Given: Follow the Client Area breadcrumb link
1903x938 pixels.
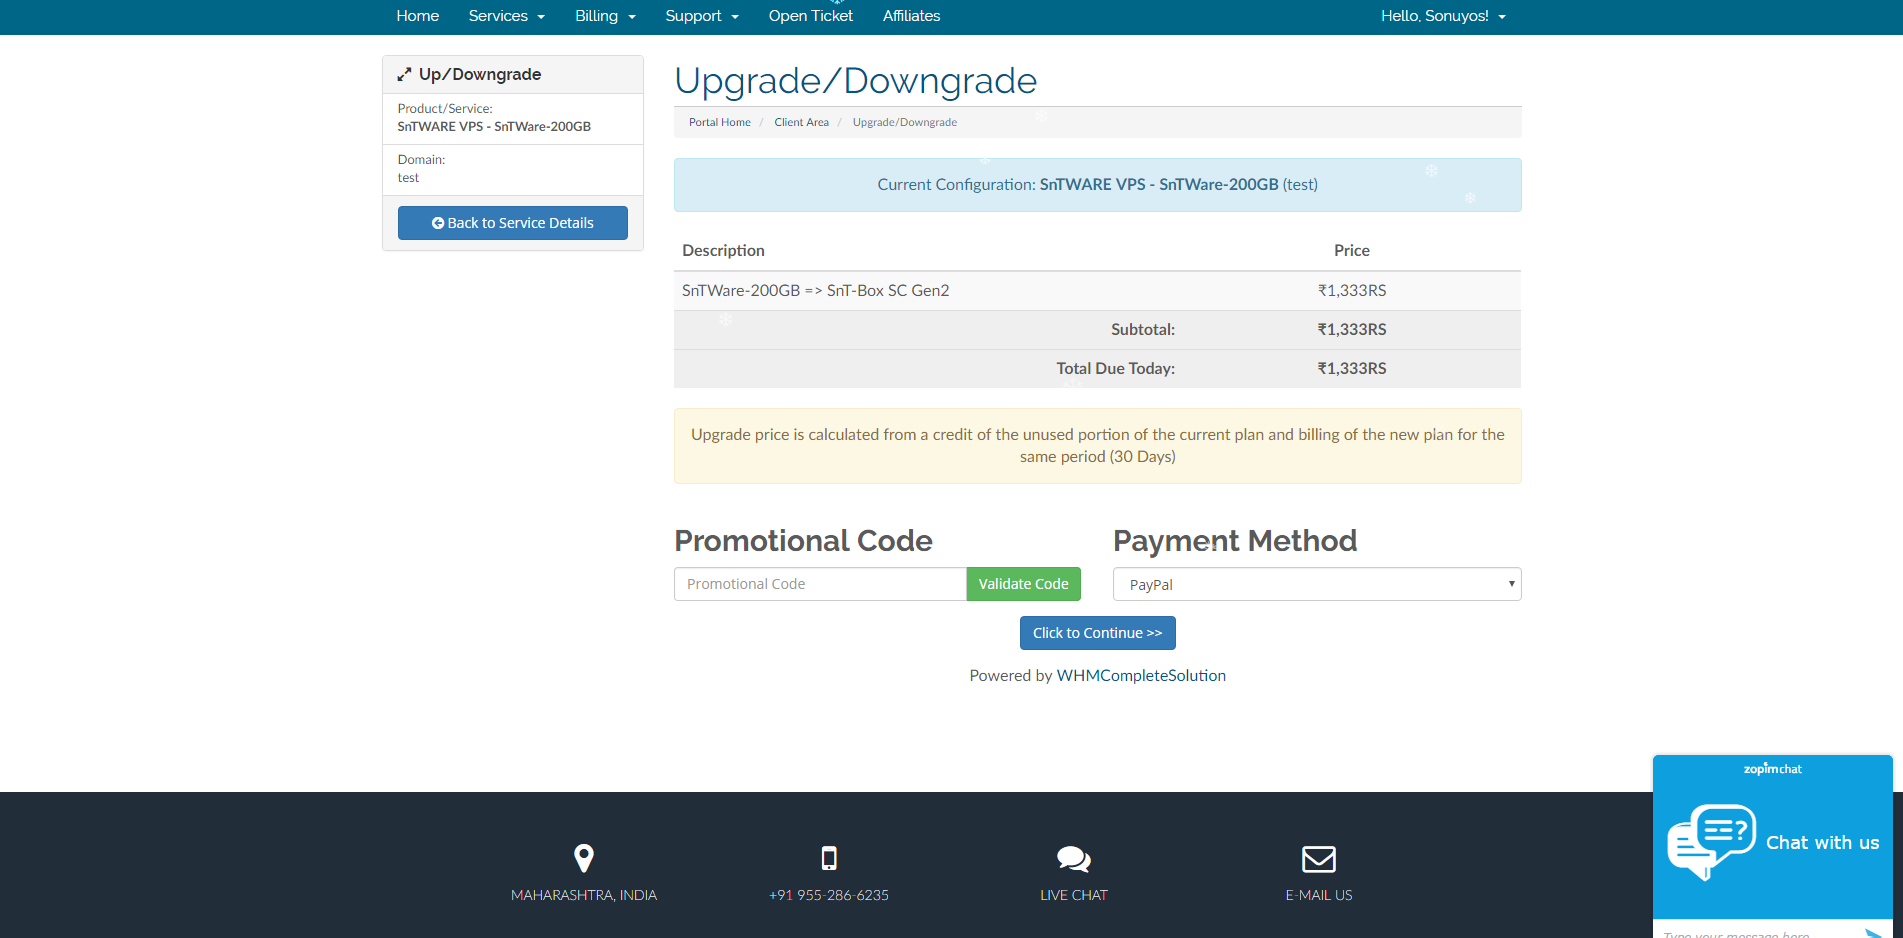Looking at the screenshot, I should (801, 122).
